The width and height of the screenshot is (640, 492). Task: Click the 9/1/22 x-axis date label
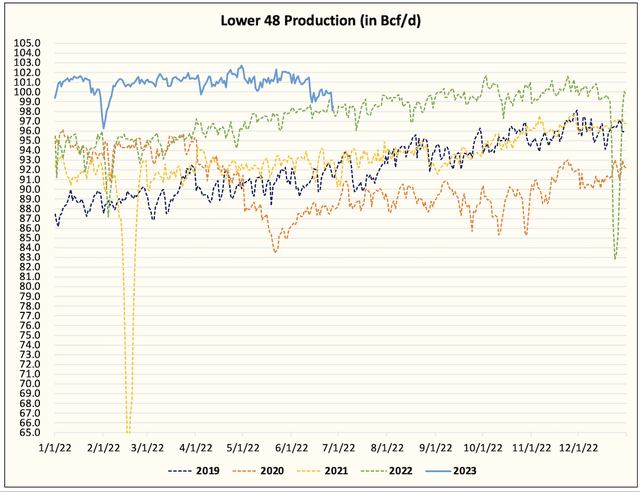(x=436, y=448)
